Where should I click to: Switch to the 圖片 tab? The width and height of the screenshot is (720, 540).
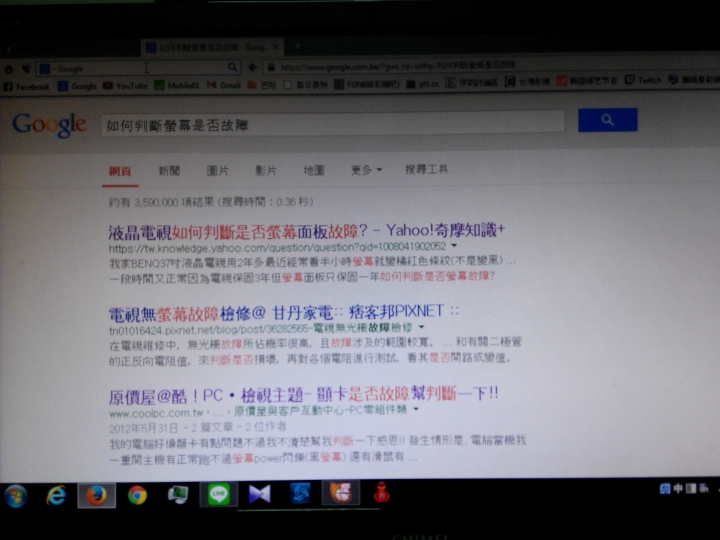(x=217, y=171)
